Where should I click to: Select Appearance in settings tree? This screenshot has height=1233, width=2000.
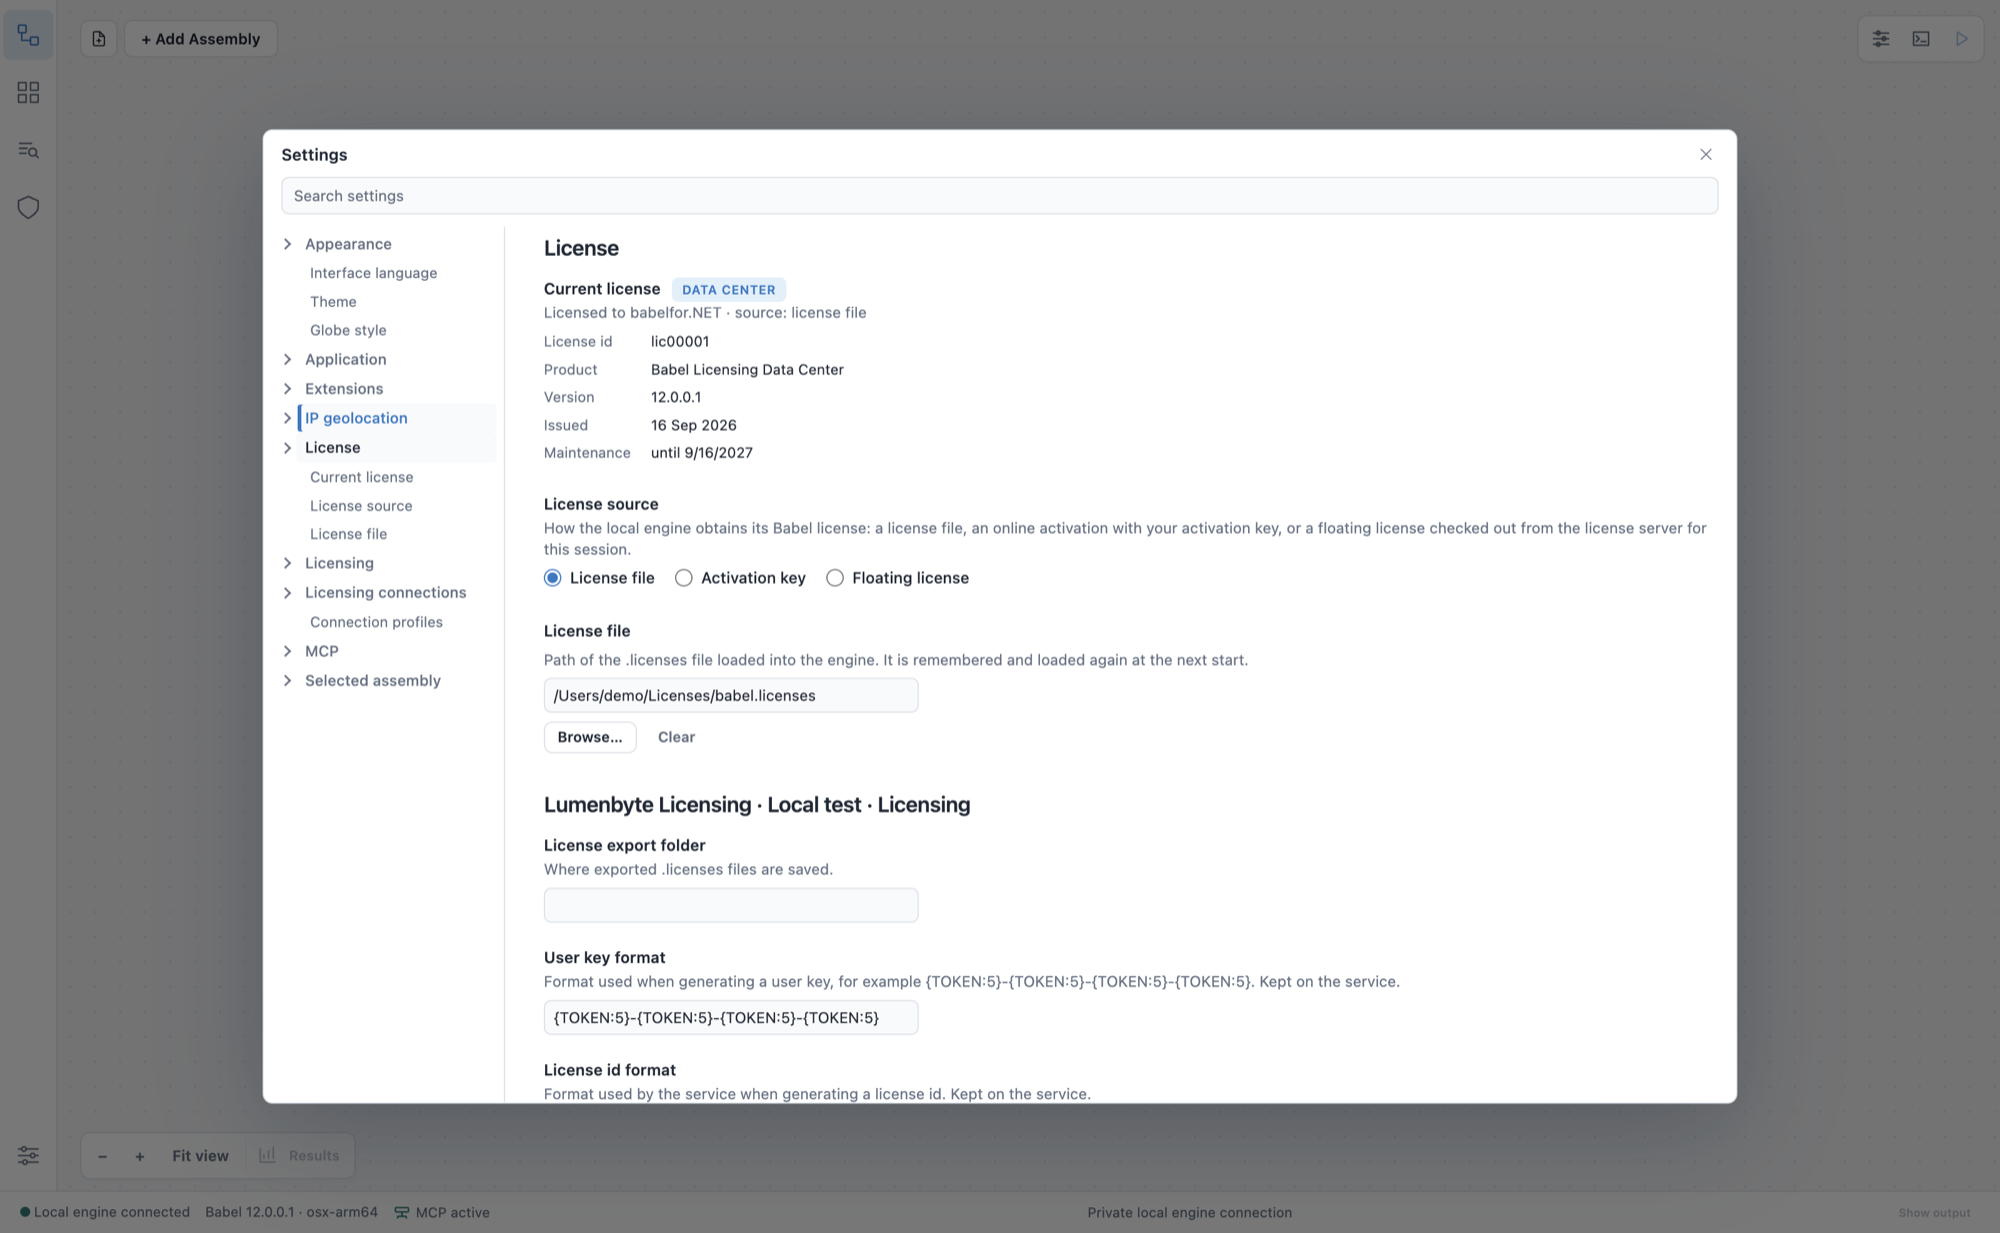348,244
